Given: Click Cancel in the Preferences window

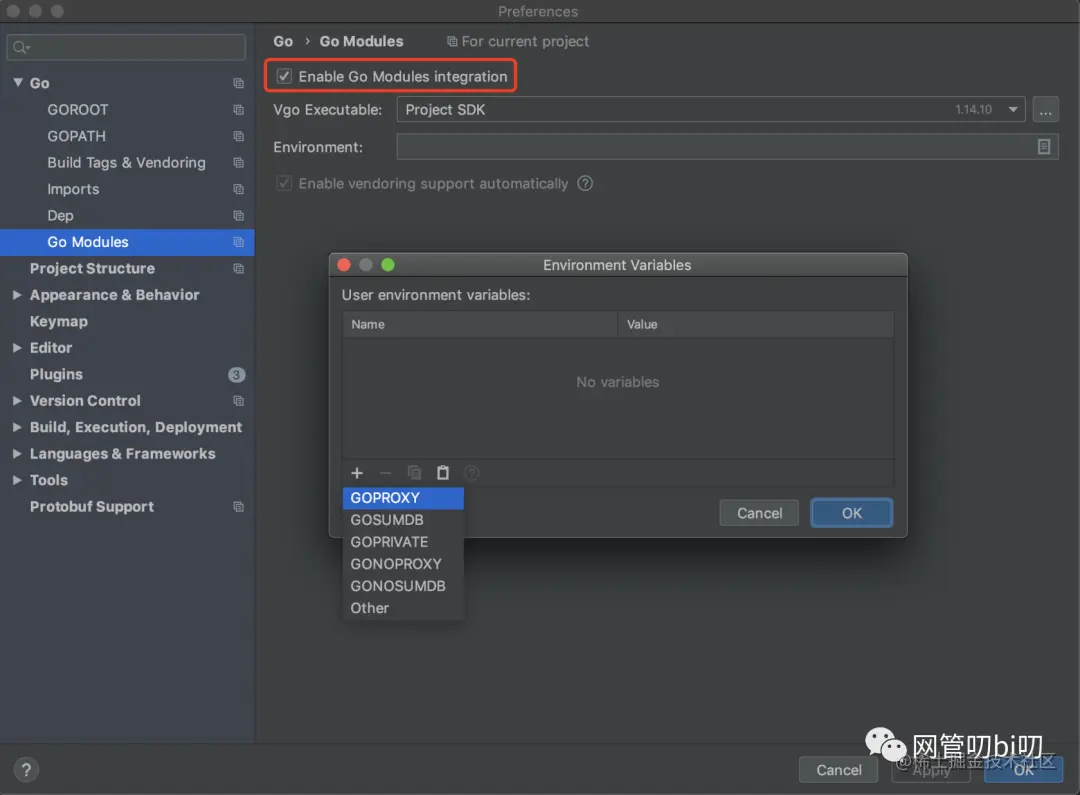Looking at the screenshot, I should (838, 770).
